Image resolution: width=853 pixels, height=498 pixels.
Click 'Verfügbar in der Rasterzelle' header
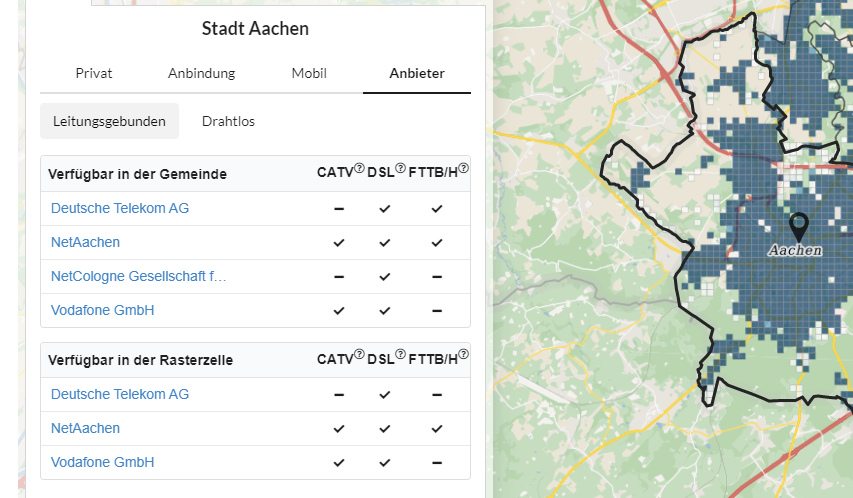pyautogui.click(x=140, y=360)
